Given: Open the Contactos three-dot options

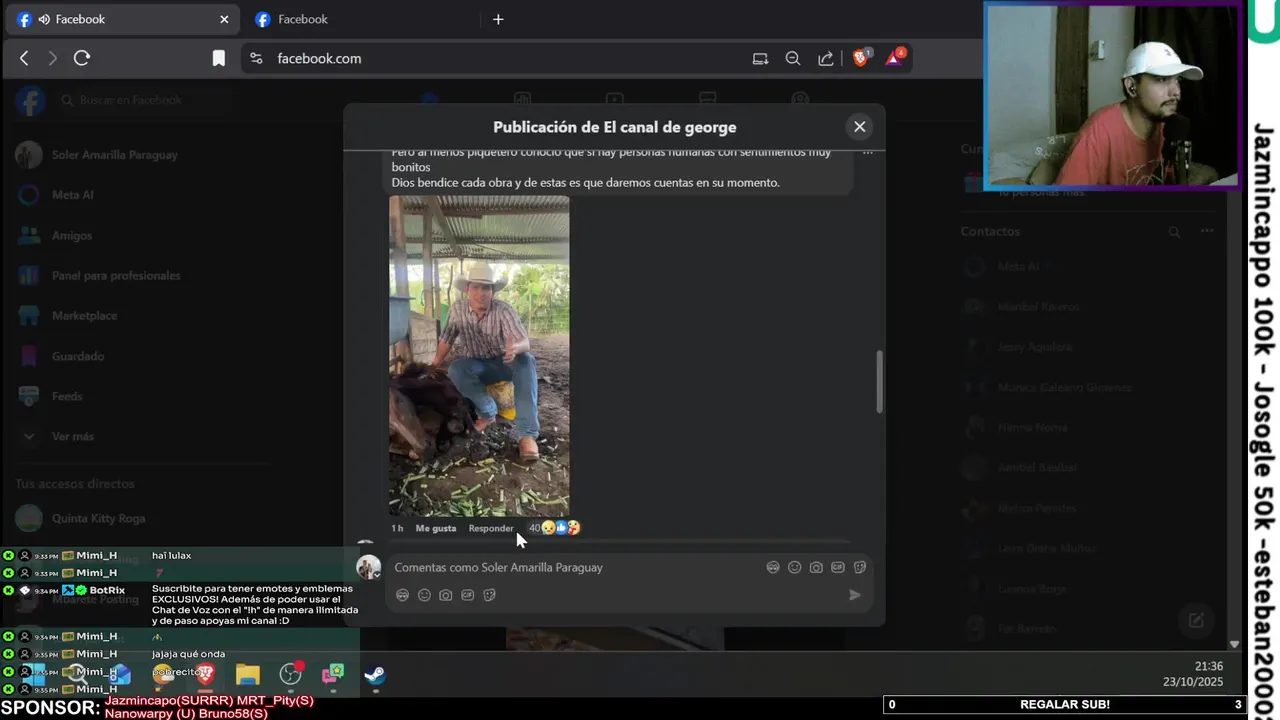Looking at the screenshot, I should (1207, 231).
